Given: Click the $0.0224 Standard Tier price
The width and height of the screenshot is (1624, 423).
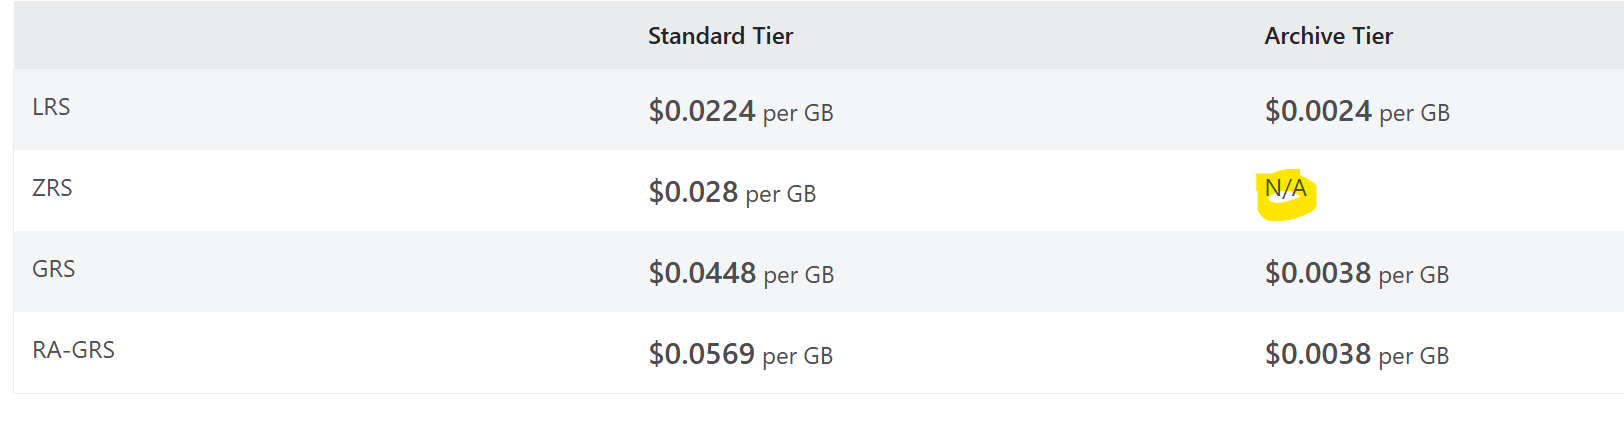Looking at the screenshot, I should coord(701,111).
